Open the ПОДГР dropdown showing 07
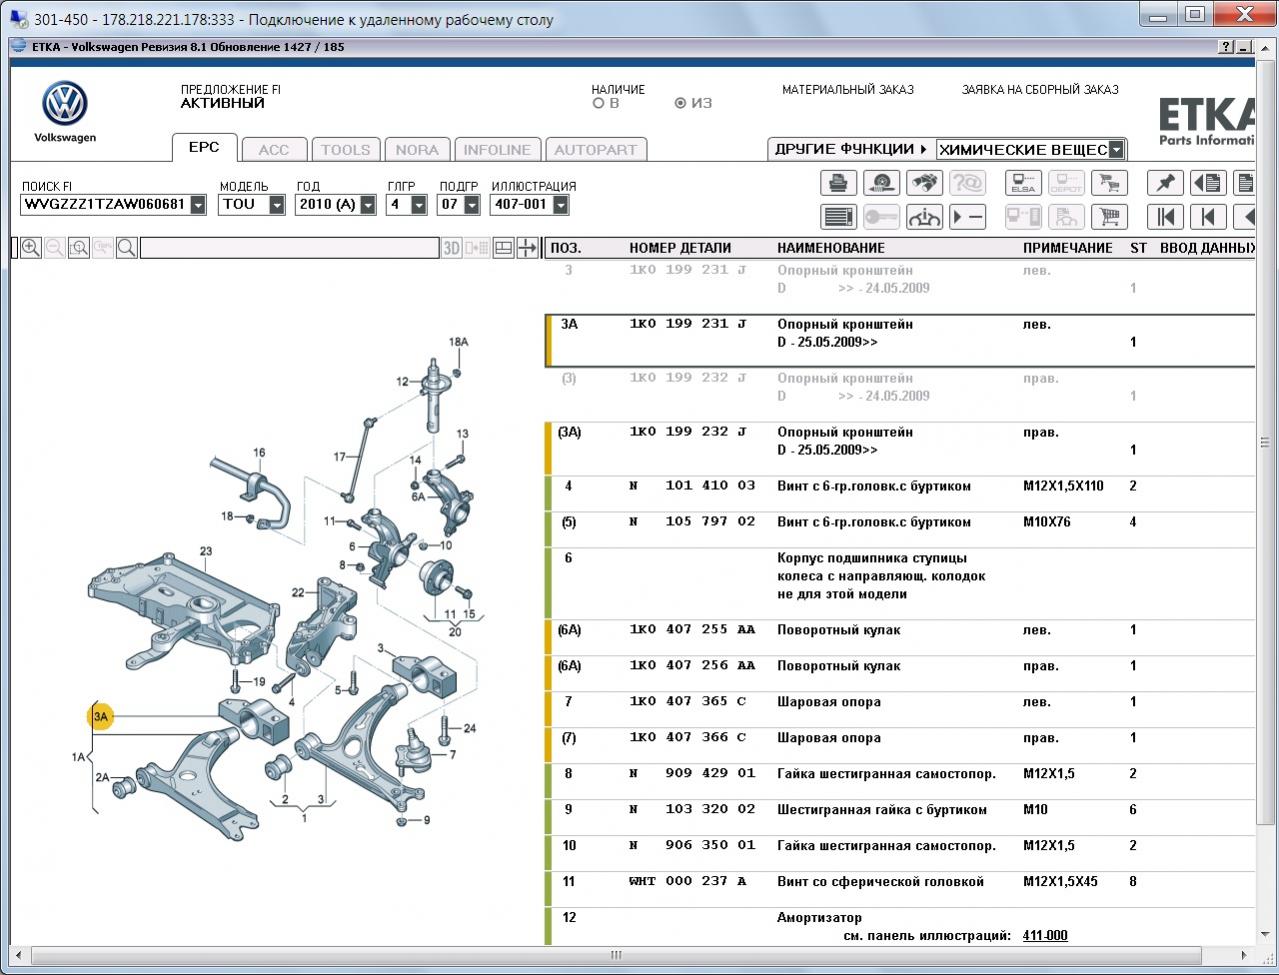 coord(470,205)
